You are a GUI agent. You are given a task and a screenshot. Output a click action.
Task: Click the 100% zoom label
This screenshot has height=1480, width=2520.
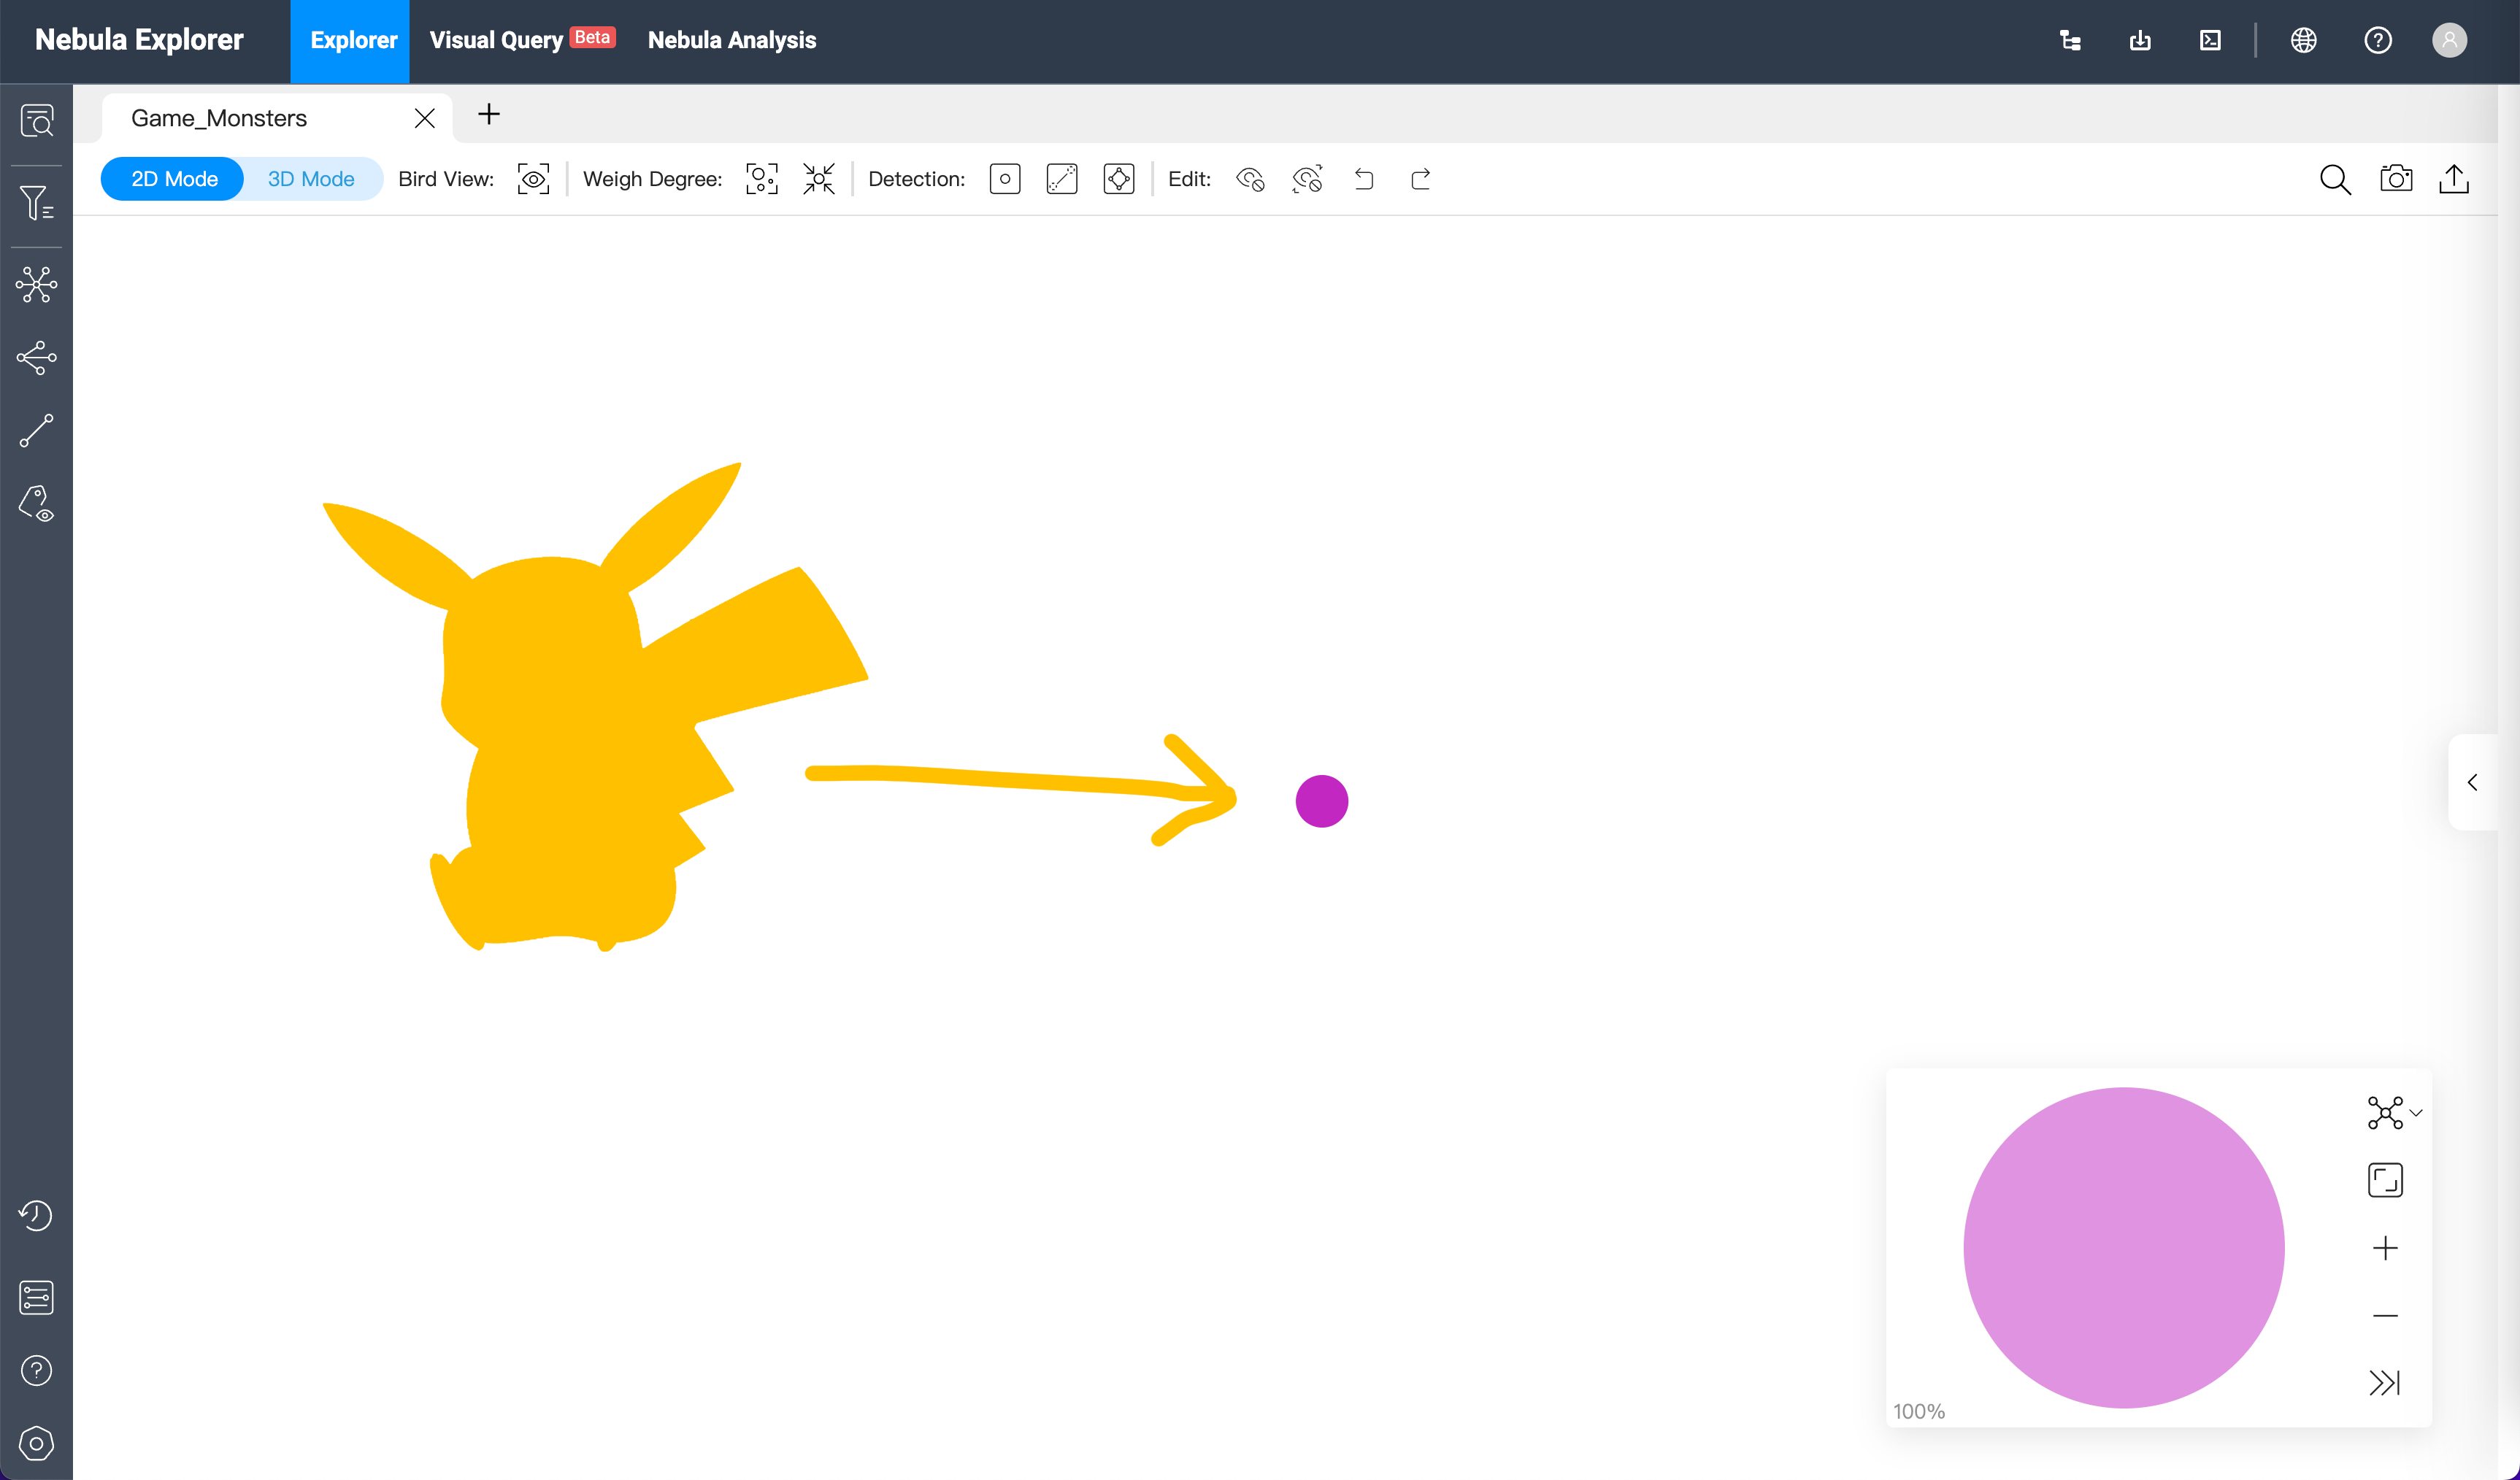tap(1919, 1411)
